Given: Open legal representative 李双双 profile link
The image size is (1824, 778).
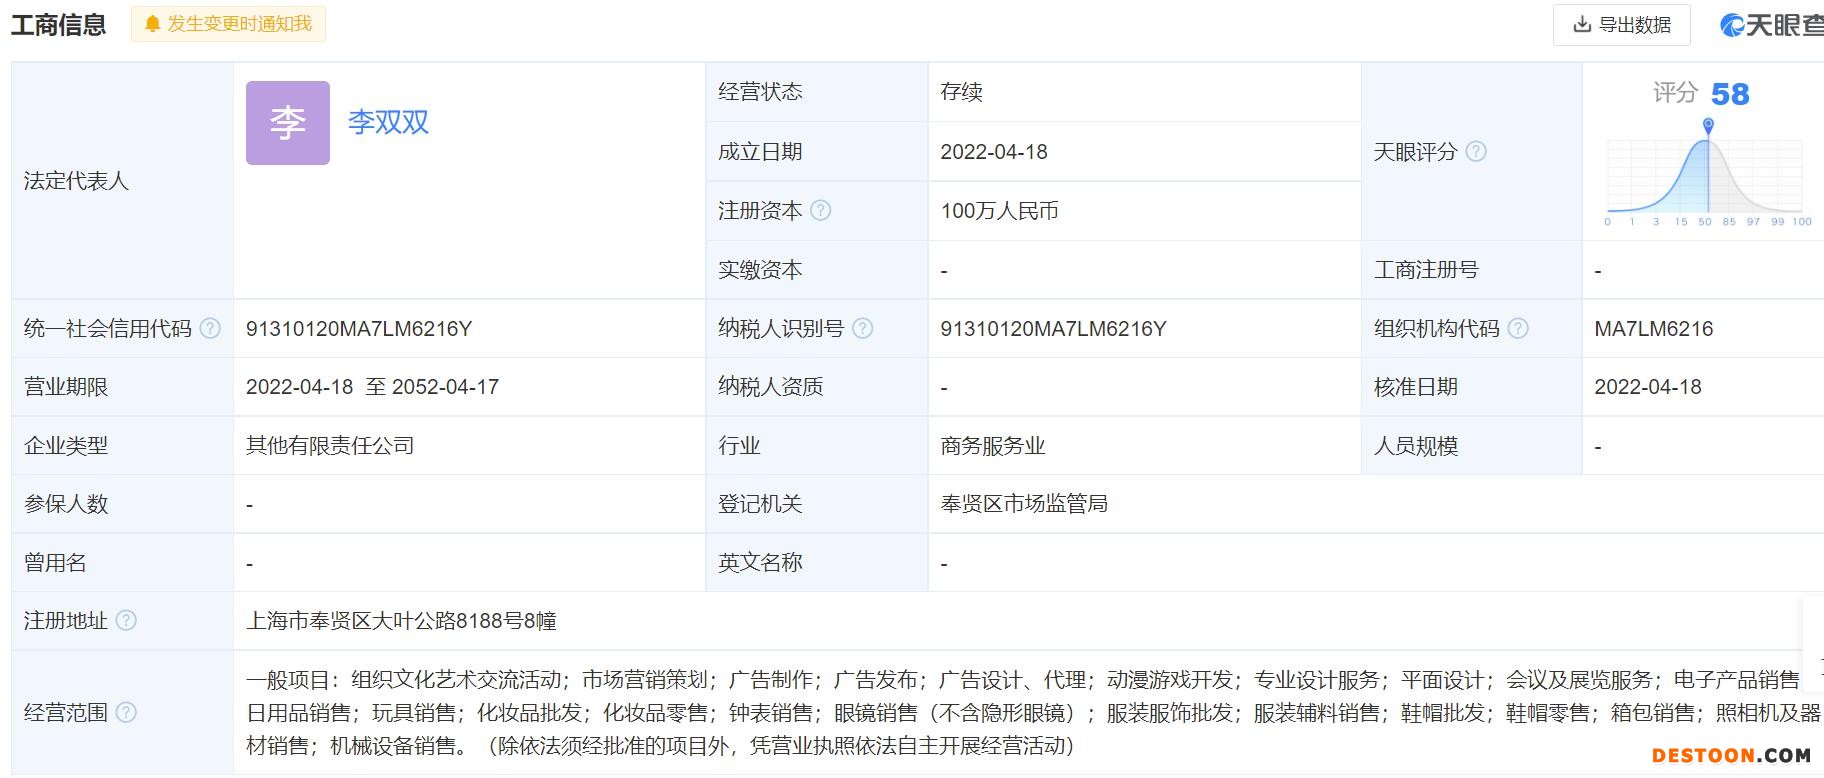Looking at the screenshot, I should (388, 123).
